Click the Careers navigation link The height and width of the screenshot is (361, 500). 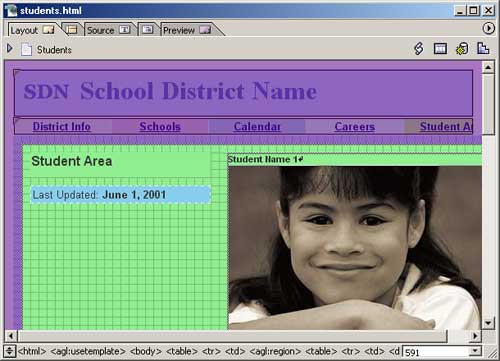click(355, 126)
